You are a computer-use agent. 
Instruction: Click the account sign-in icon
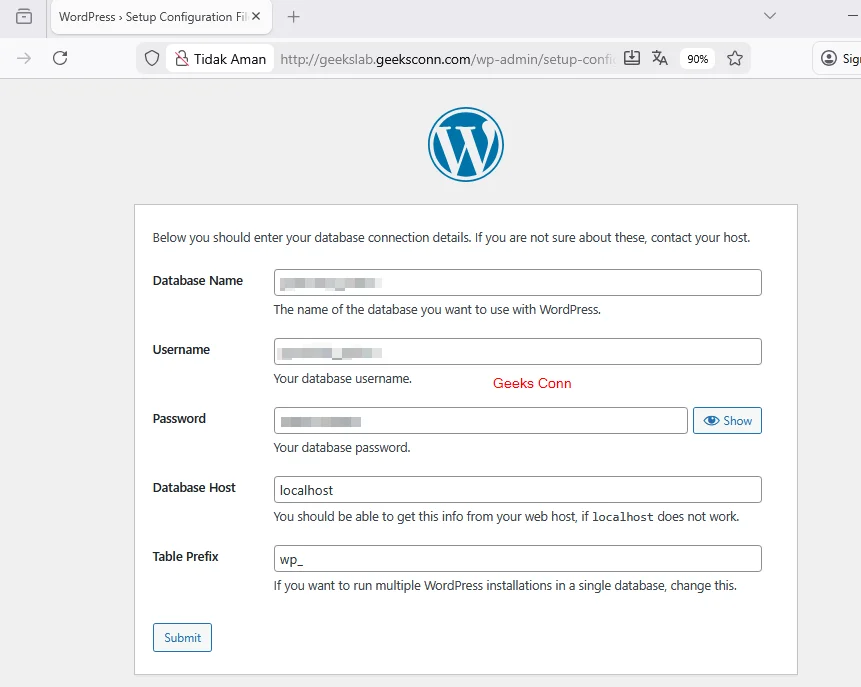(x=828, y=58)
